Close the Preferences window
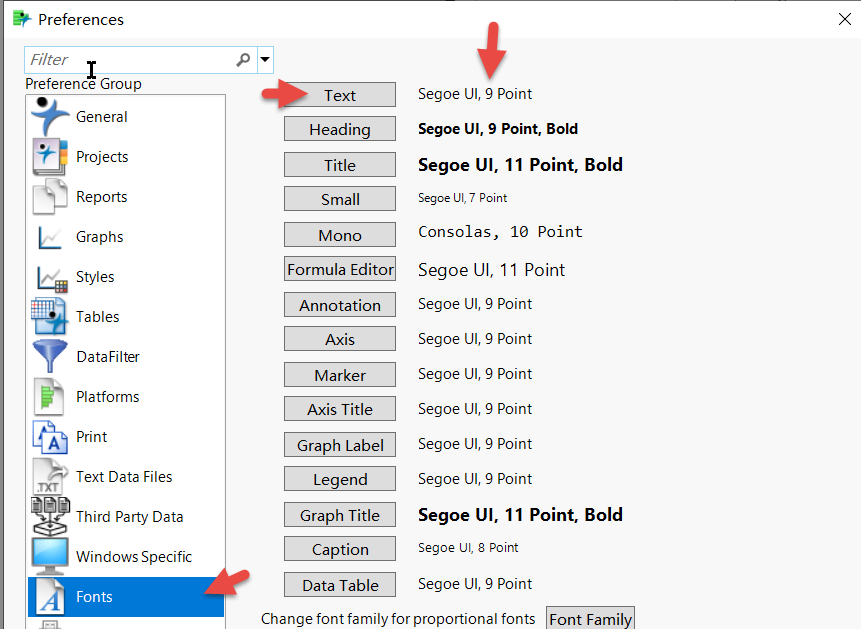This screenshot has height=629, width=861. (845, 19)
